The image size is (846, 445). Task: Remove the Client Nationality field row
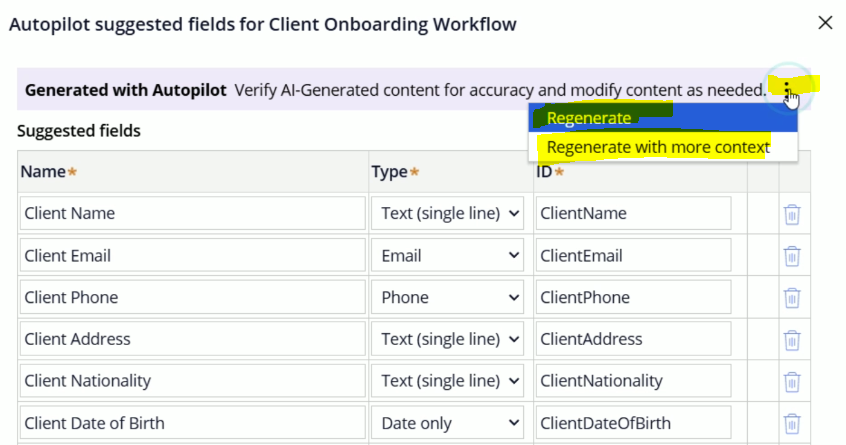point(791,381)
